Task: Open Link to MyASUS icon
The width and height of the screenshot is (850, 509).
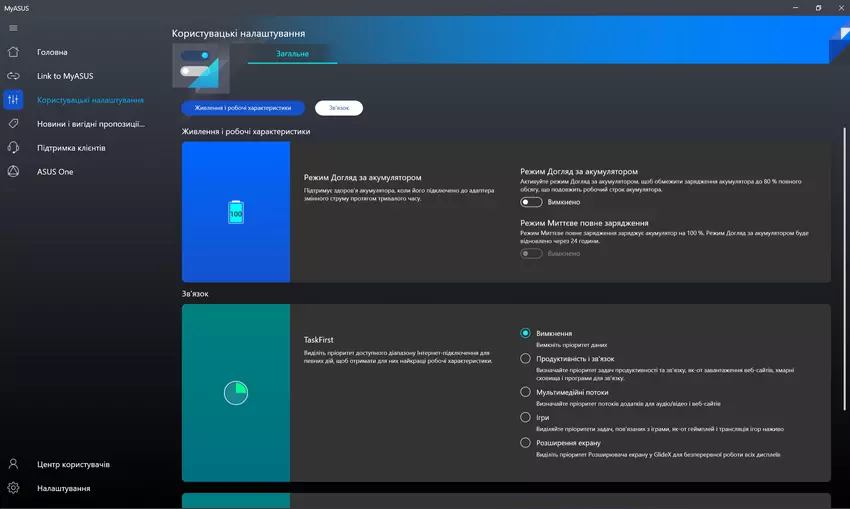Action: tap(13, 76)
